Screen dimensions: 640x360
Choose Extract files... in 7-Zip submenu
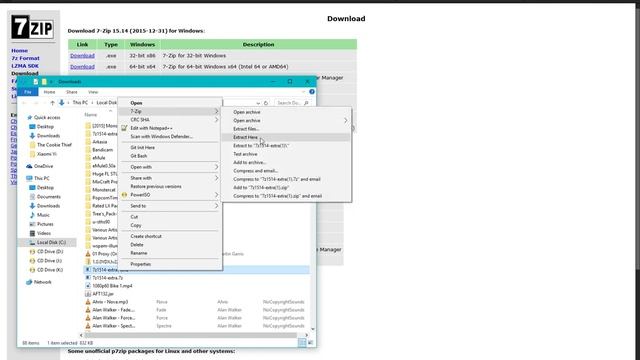coord(286,129)
